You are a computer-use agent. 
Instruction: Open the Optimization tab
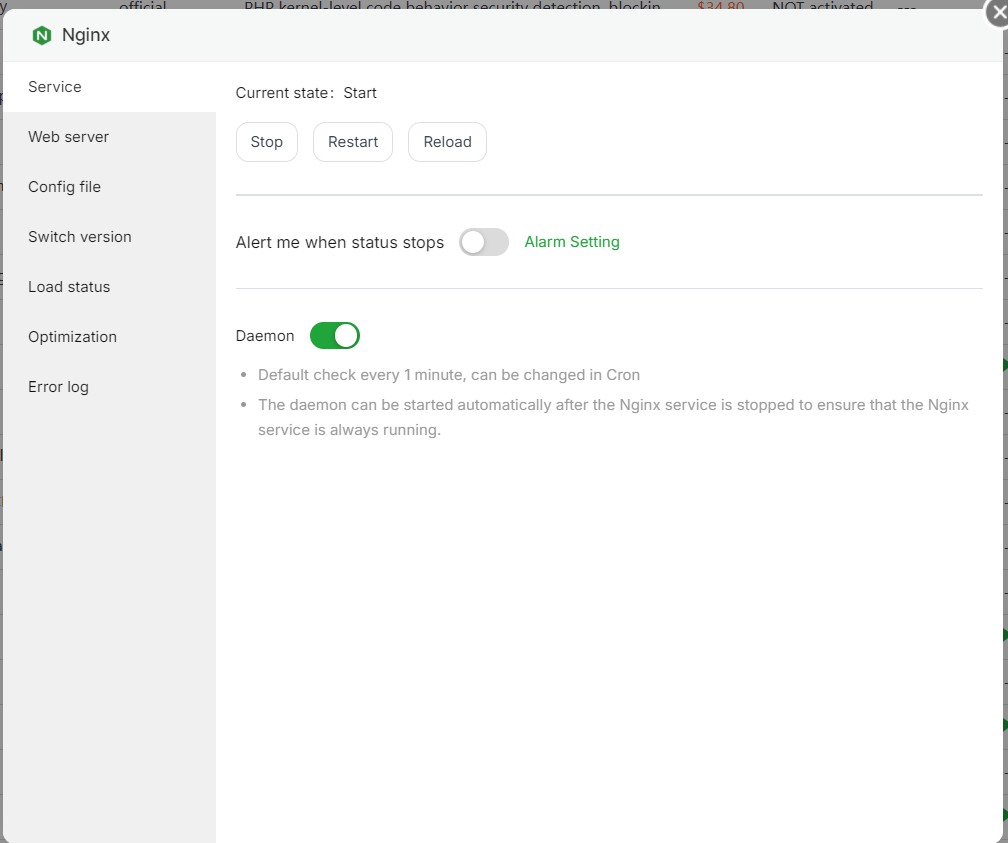pos(109,337)
